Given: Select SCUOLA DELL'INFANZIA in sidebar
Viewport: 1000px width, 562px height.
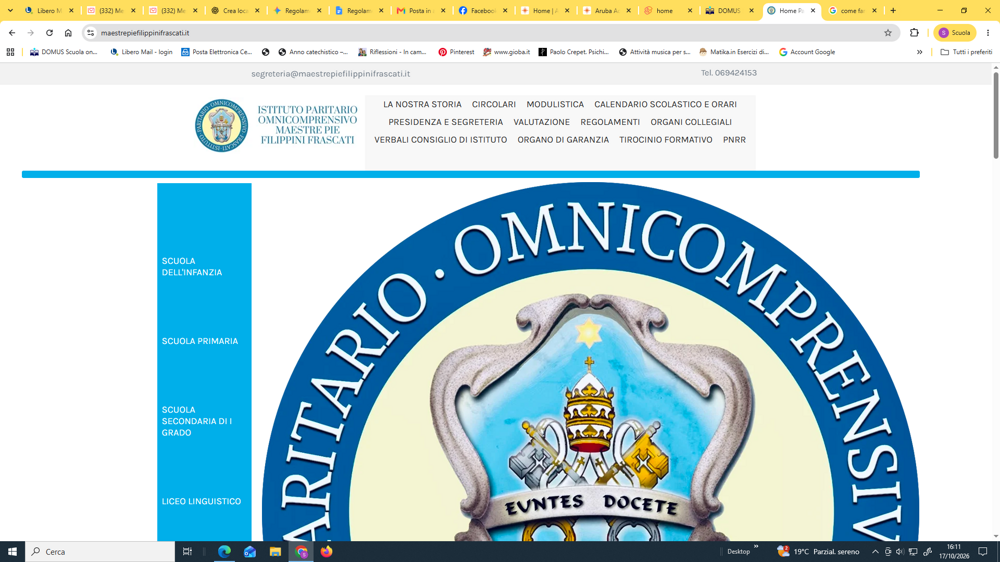Looking at the screenshot, I should coord(192,267).
